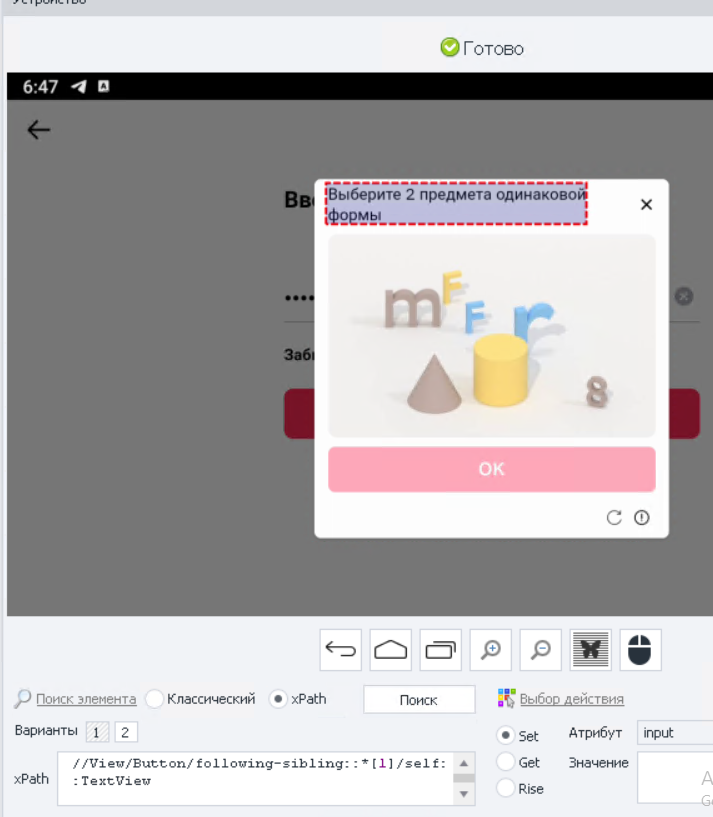Click into the xPath expression field
Image resolution: width=713 pixels, height=817 pixels.
255,778
